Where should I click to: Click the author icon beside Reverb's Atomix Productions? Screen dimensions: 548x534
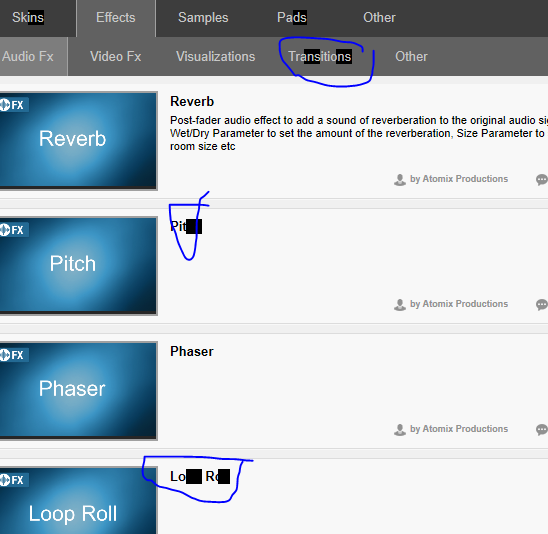pos(399,180)
